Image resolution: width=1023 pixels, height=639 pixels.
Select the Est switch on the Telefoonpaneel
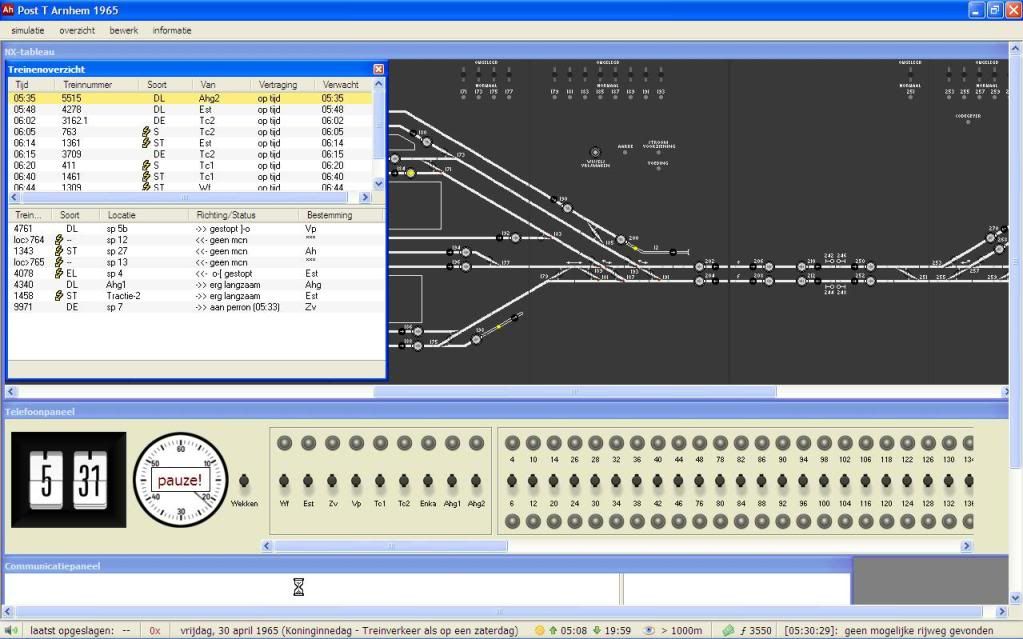(x=308, y=481)
